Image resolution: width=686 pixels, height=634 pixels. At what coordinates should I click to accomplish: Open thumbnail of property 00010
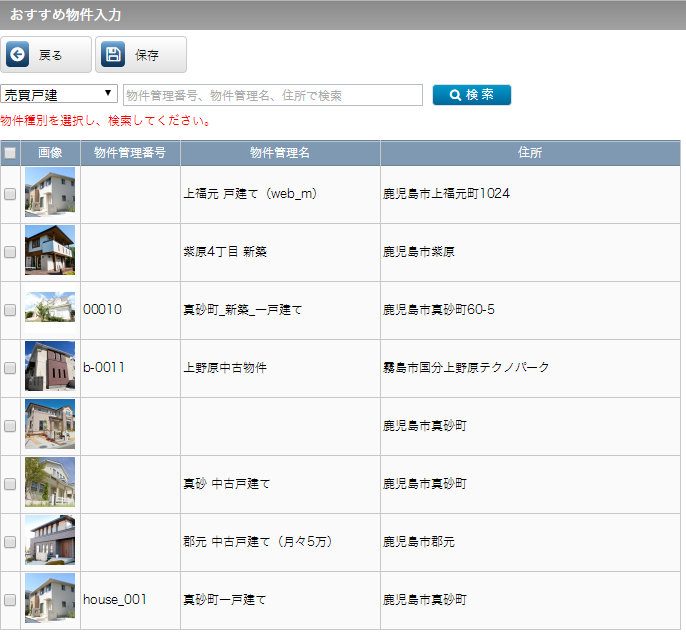[50, 308]
